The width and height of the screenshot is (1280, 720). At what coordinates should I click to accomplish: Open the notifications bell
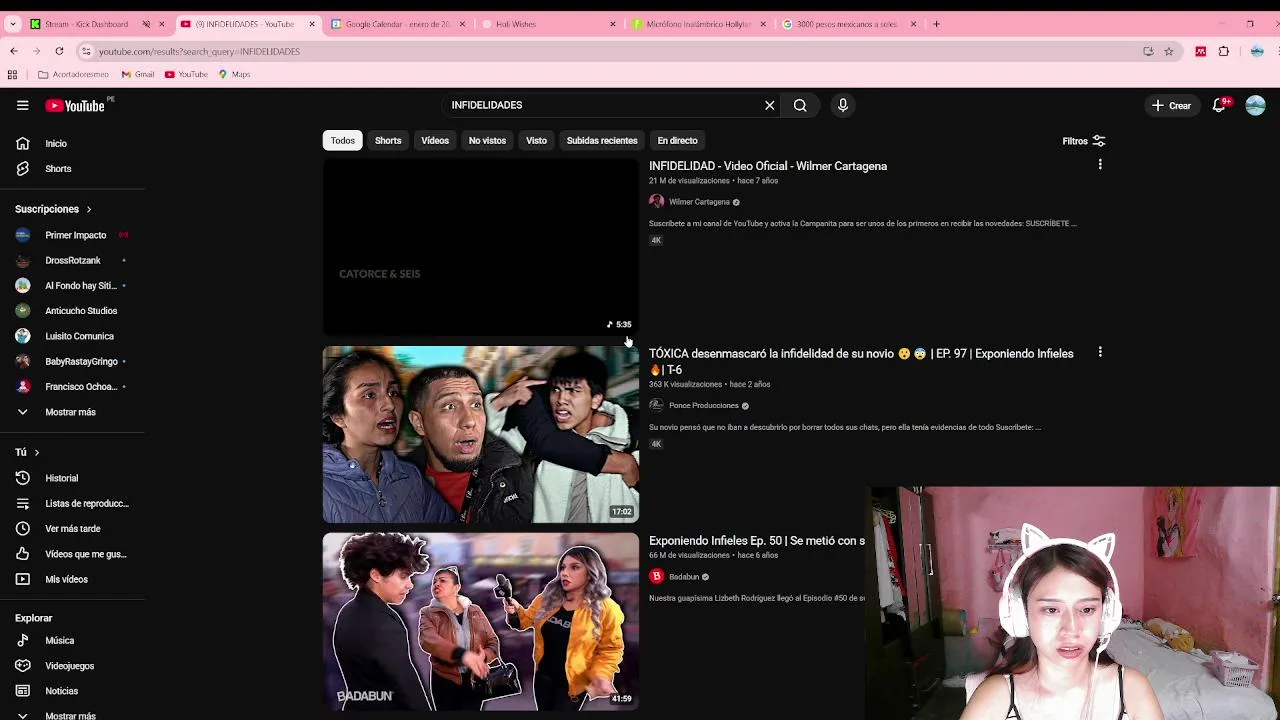pos(1220,105)
